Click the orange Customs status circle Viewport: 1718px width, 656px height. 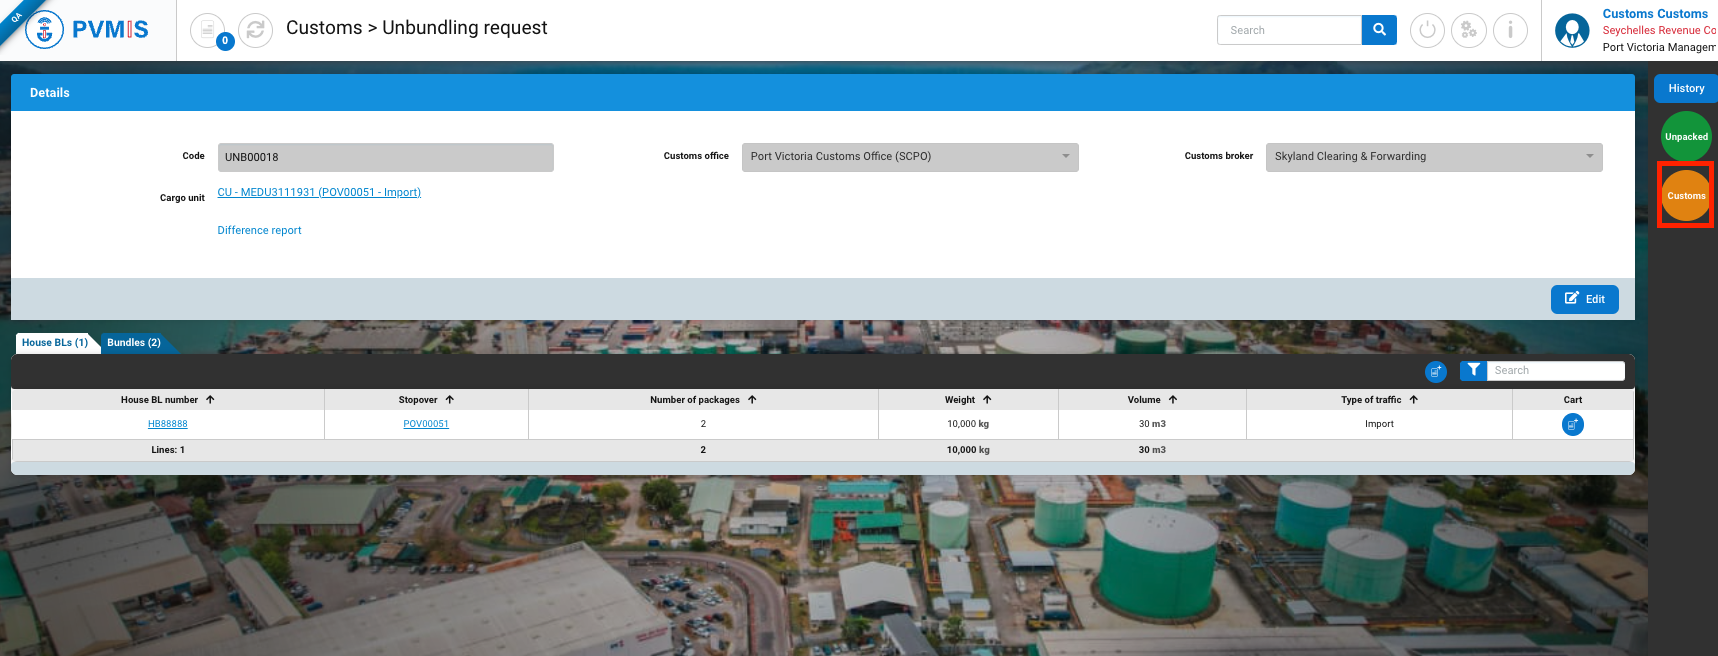[x=1685, y=196]
